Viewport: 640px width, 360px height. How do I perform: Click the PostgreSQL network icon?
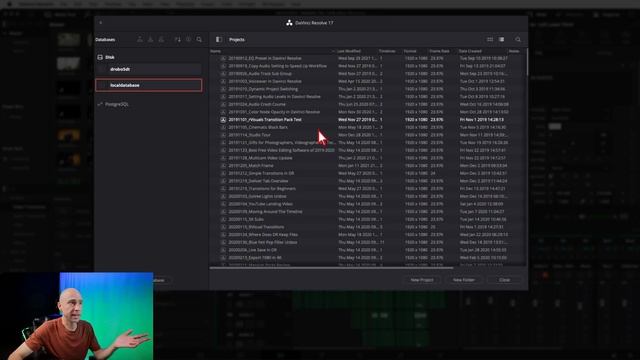(100, 104)
